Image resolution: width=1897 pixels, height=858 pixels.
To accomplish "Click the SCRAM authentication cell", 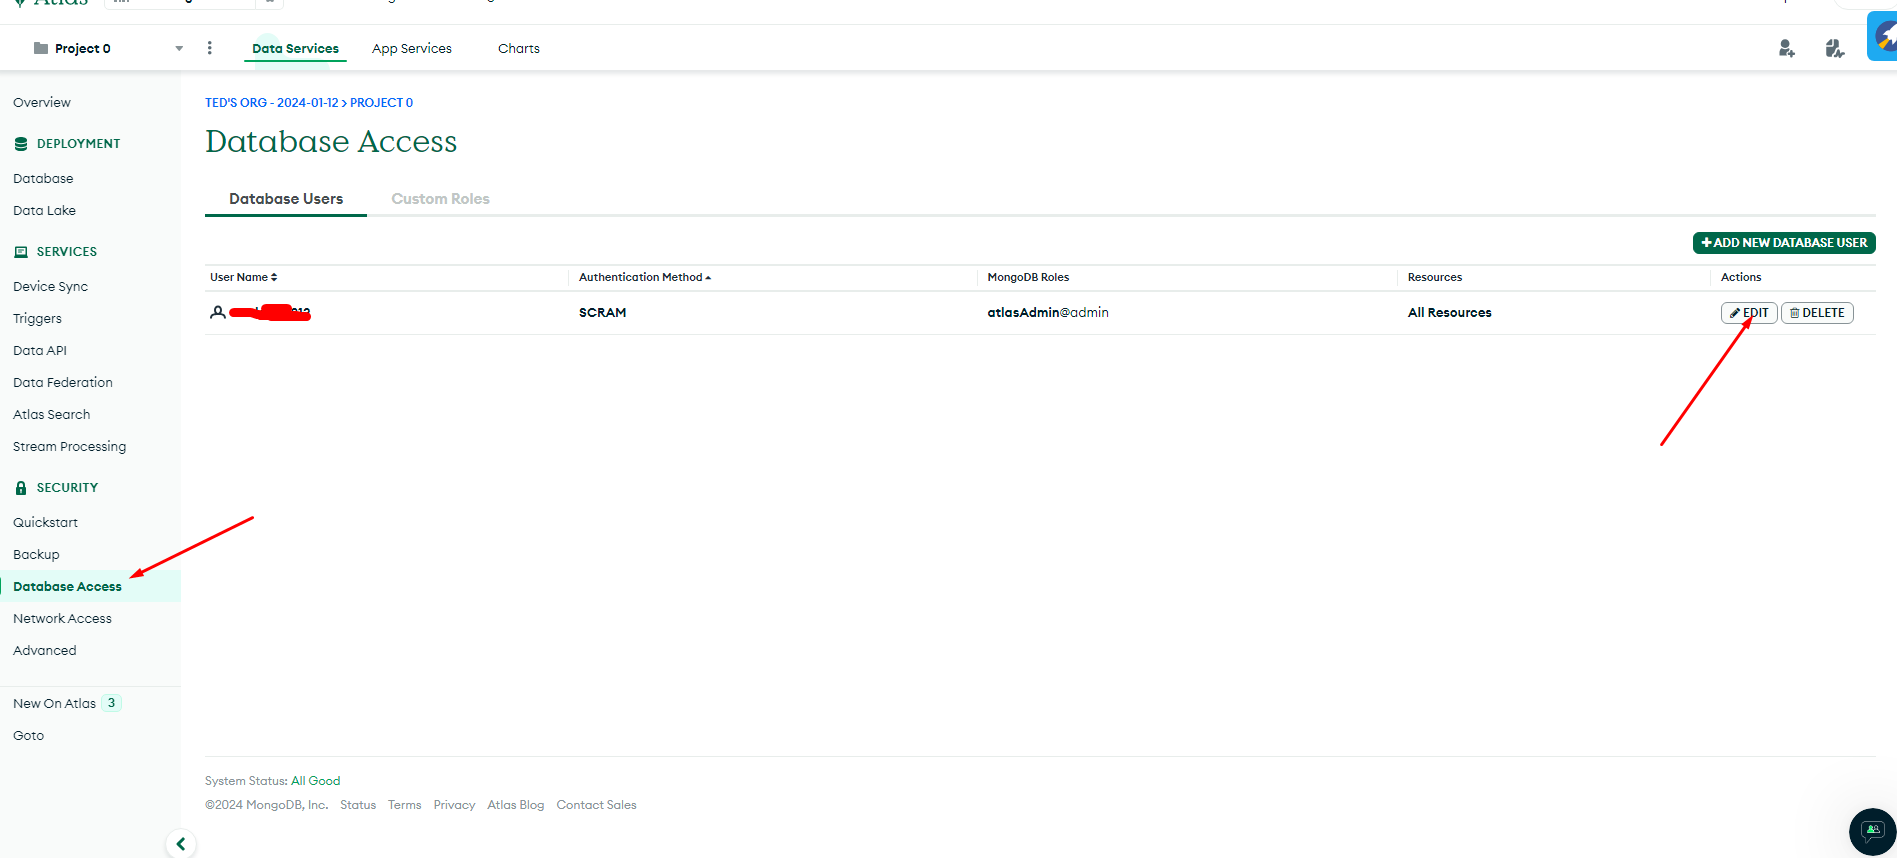I will pos(602,312).
